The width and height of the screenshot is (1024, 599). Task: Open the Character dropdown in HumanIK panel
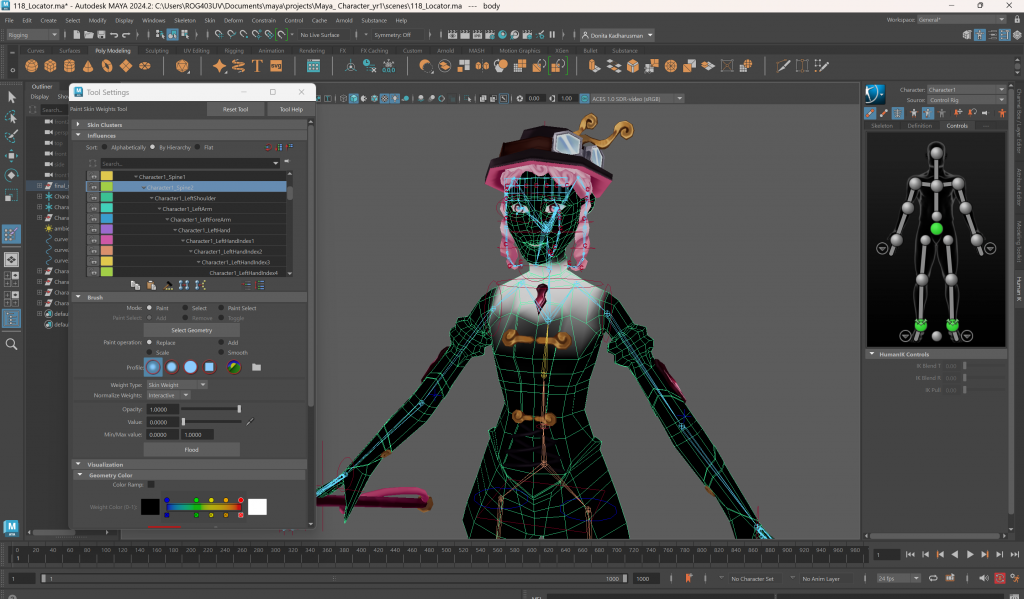(966, 89)
